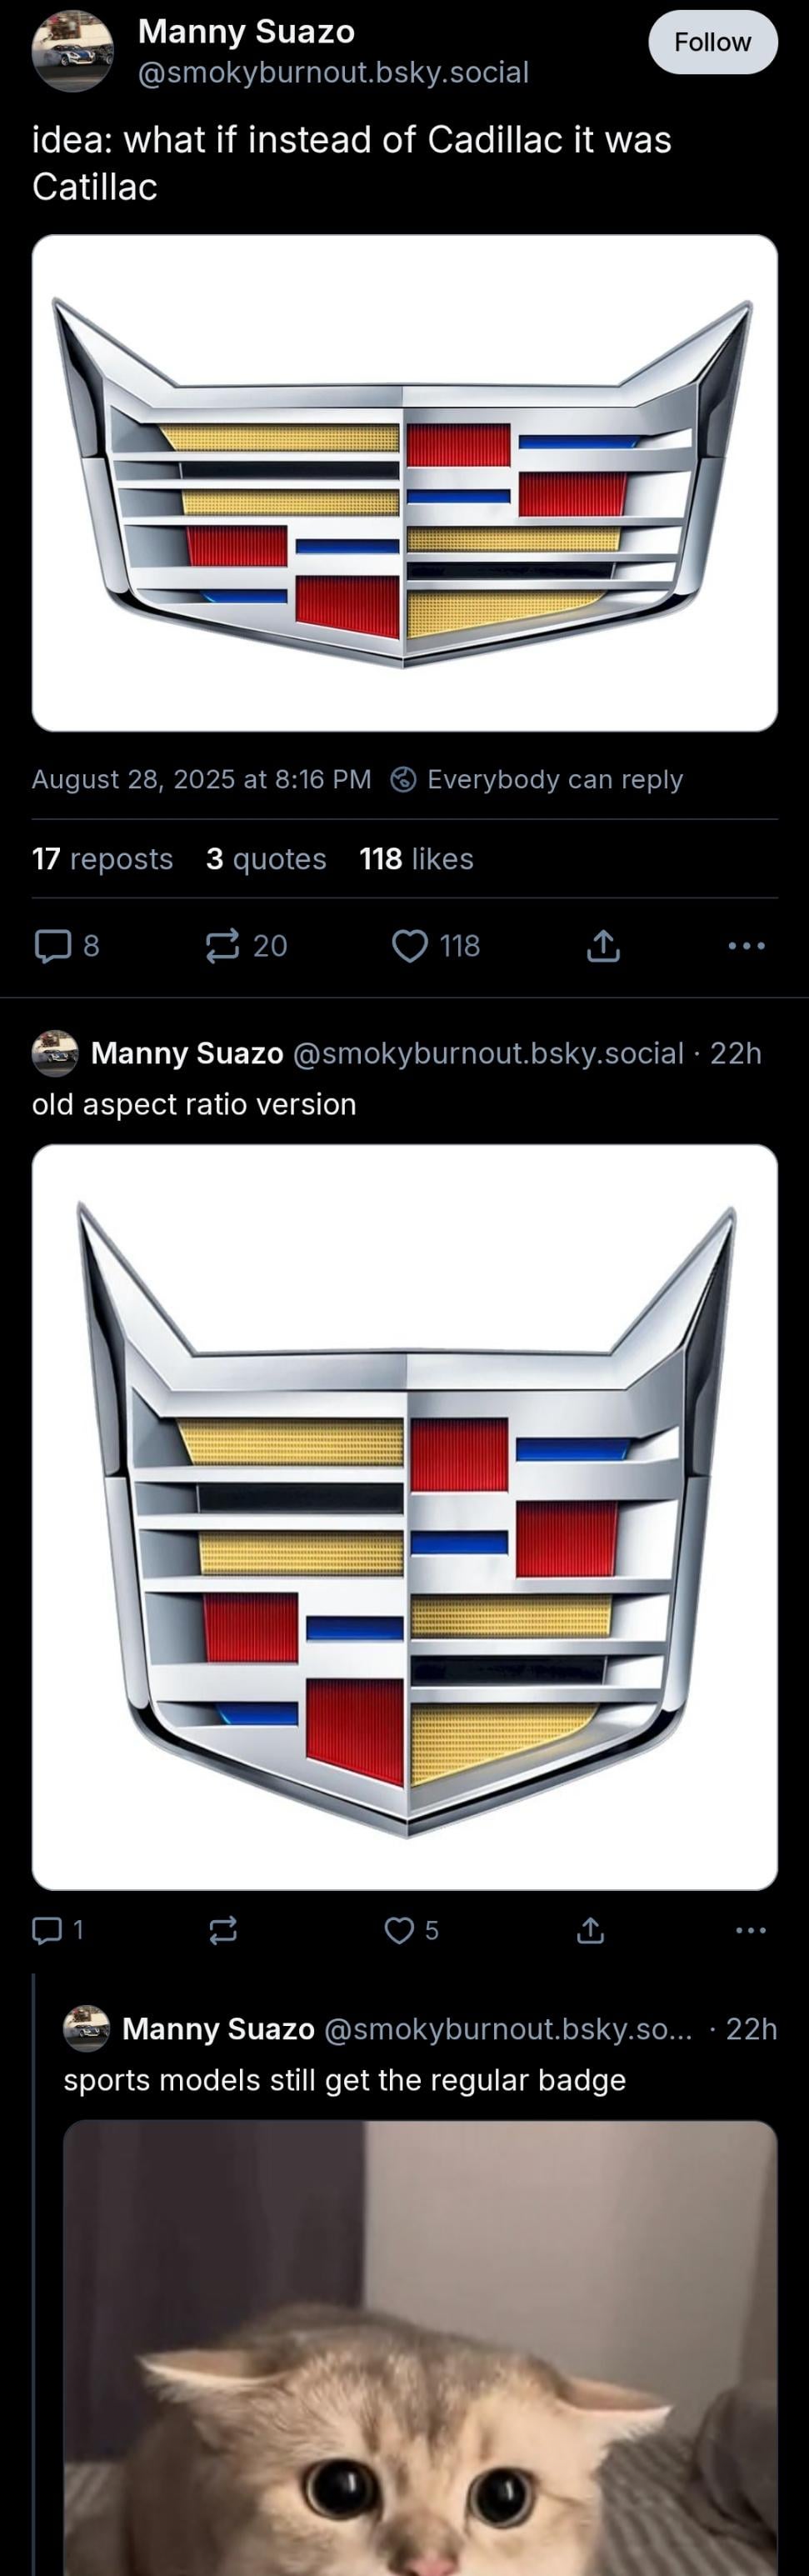
Task: Reply to the main Catillac post
Action: click(x=67, y=945)
